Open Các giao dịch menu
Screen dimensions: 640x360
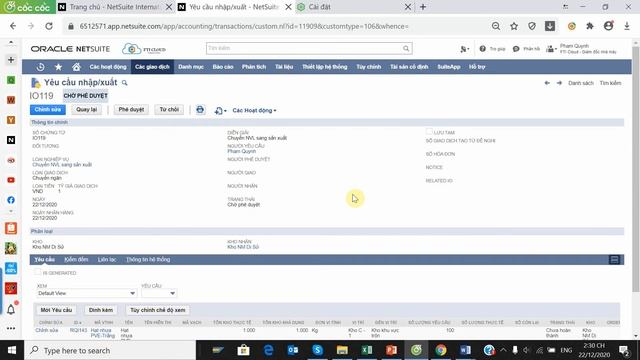click(x=152, y=67)
